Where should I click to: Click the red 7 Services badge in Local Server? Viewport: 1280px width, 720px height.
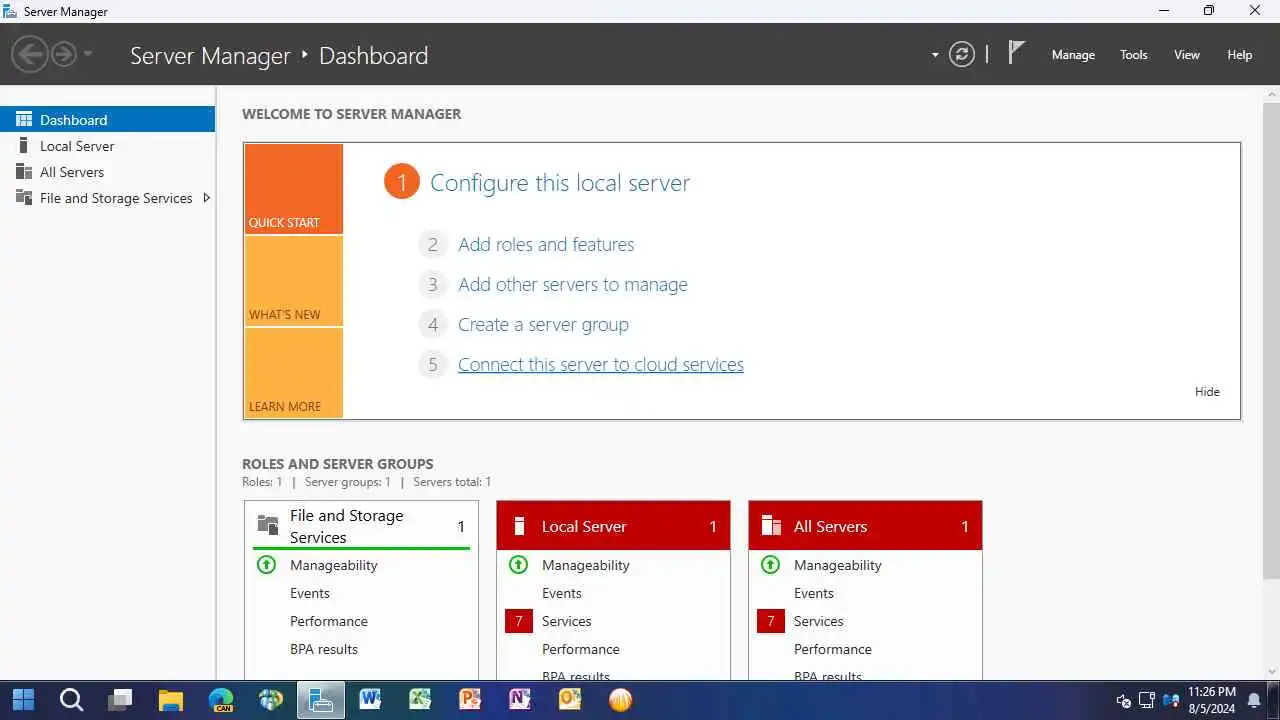click(519, 621)
